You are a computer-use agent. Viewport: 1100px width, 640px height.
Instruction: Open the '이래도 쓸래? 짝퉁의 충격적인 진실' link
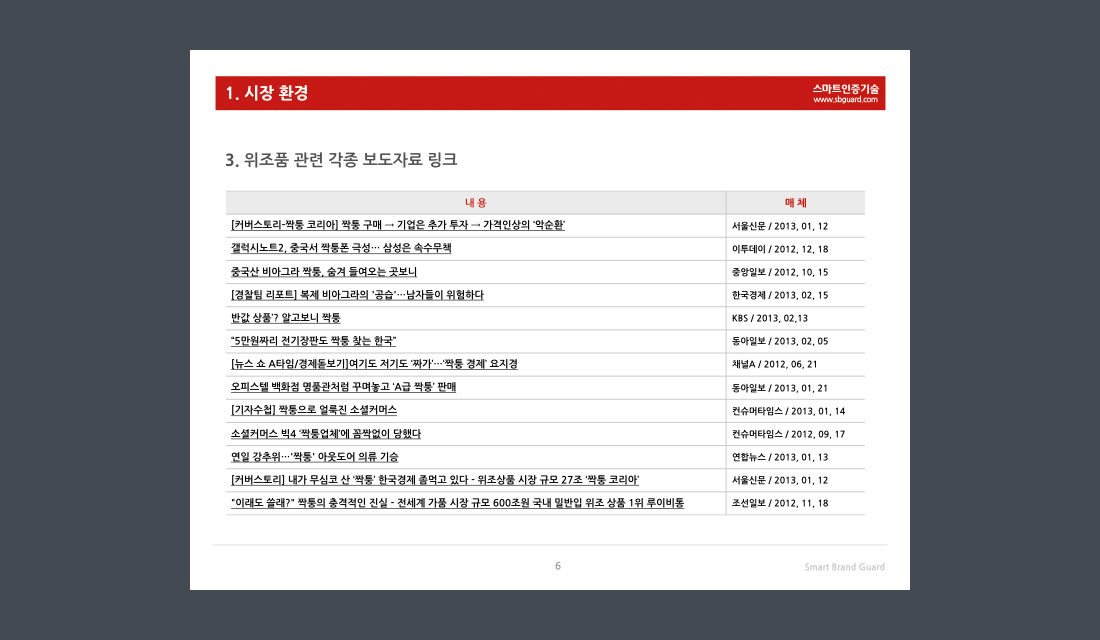click(x=457, y=503)
